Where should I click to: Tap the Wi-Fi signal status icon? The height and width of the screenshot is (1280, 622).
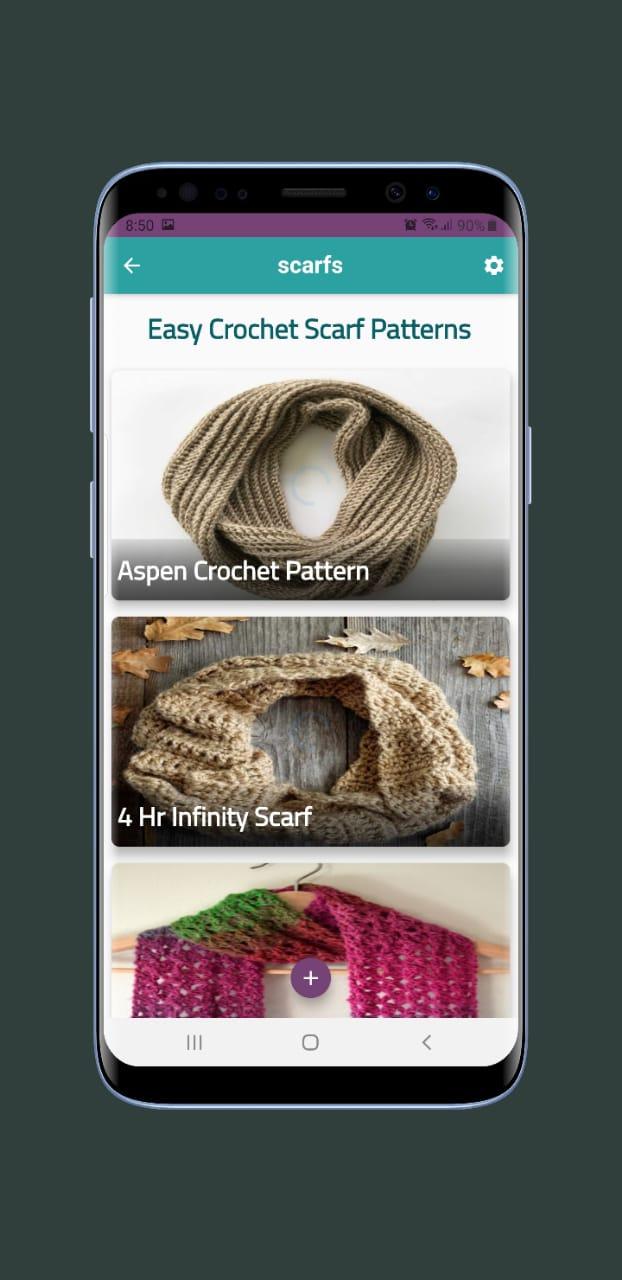click(429, 225)
